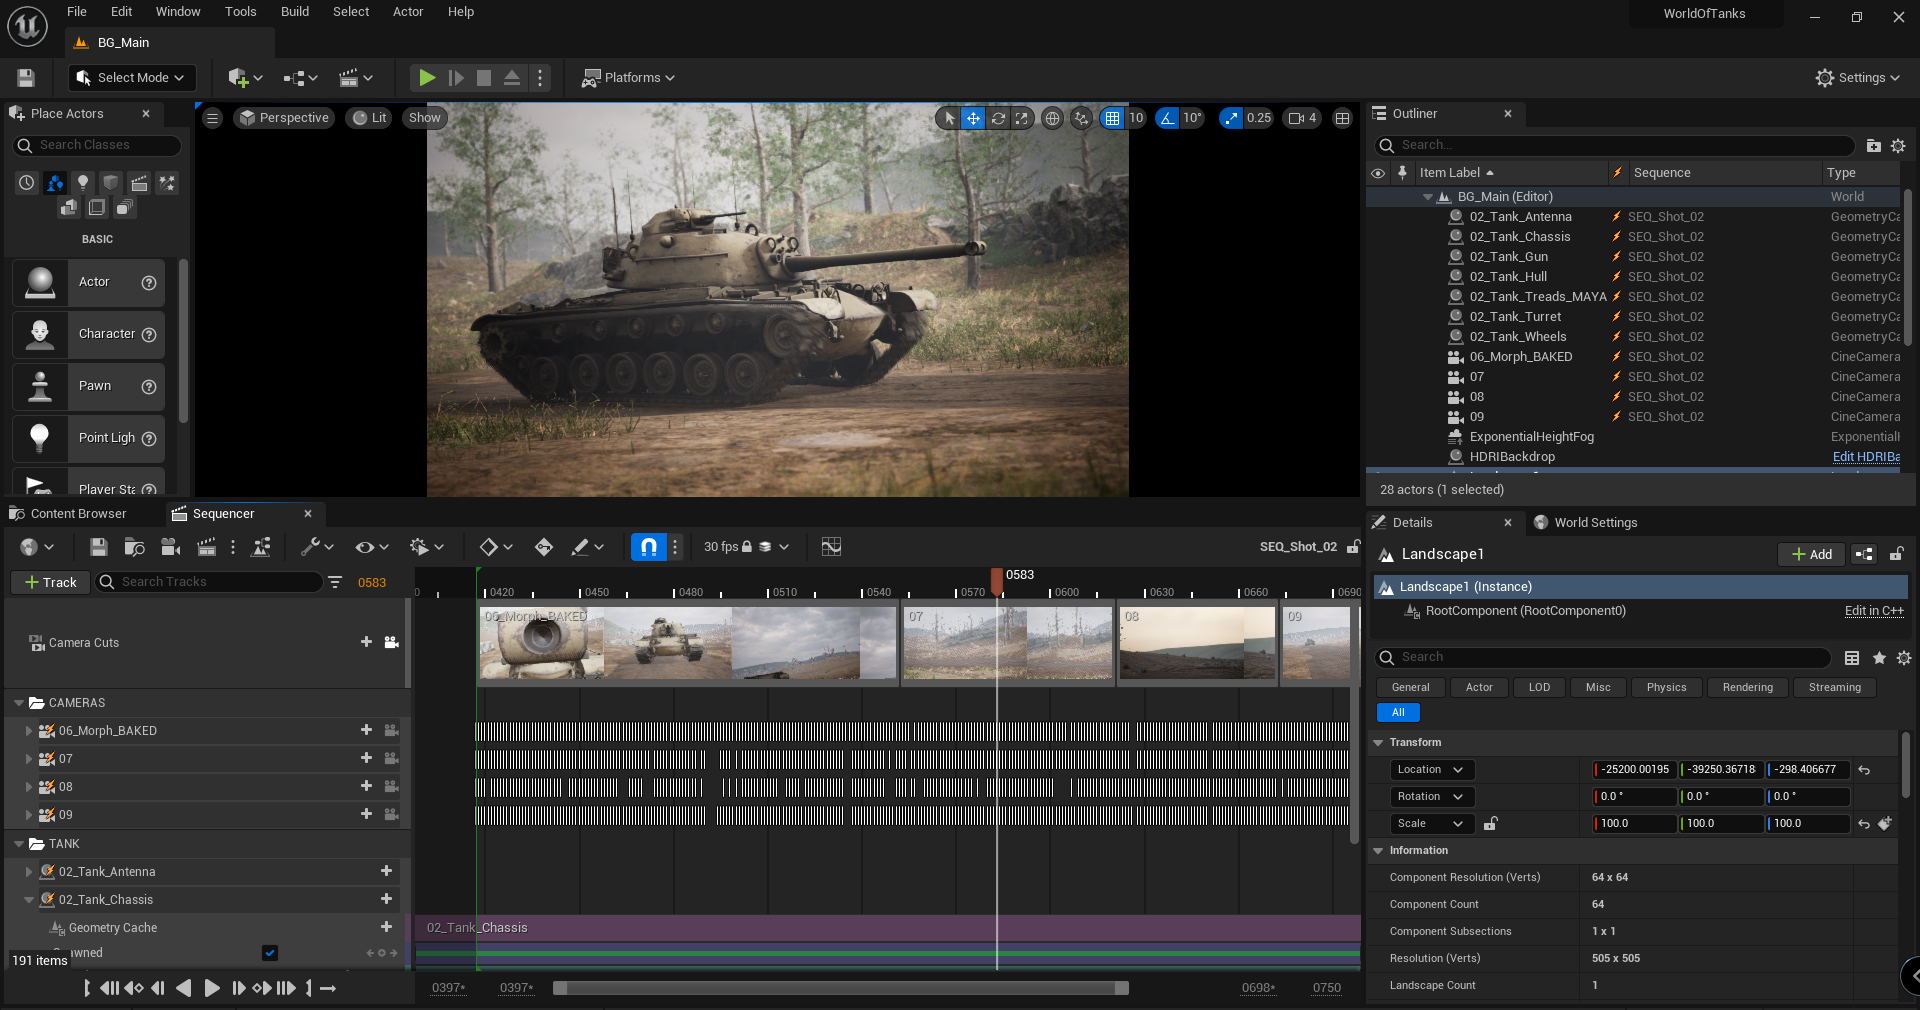Click the save level icon in toolbar
Image resolution: width=1920 pixels, height=1010 pixels.
click(x=26, y=78)
